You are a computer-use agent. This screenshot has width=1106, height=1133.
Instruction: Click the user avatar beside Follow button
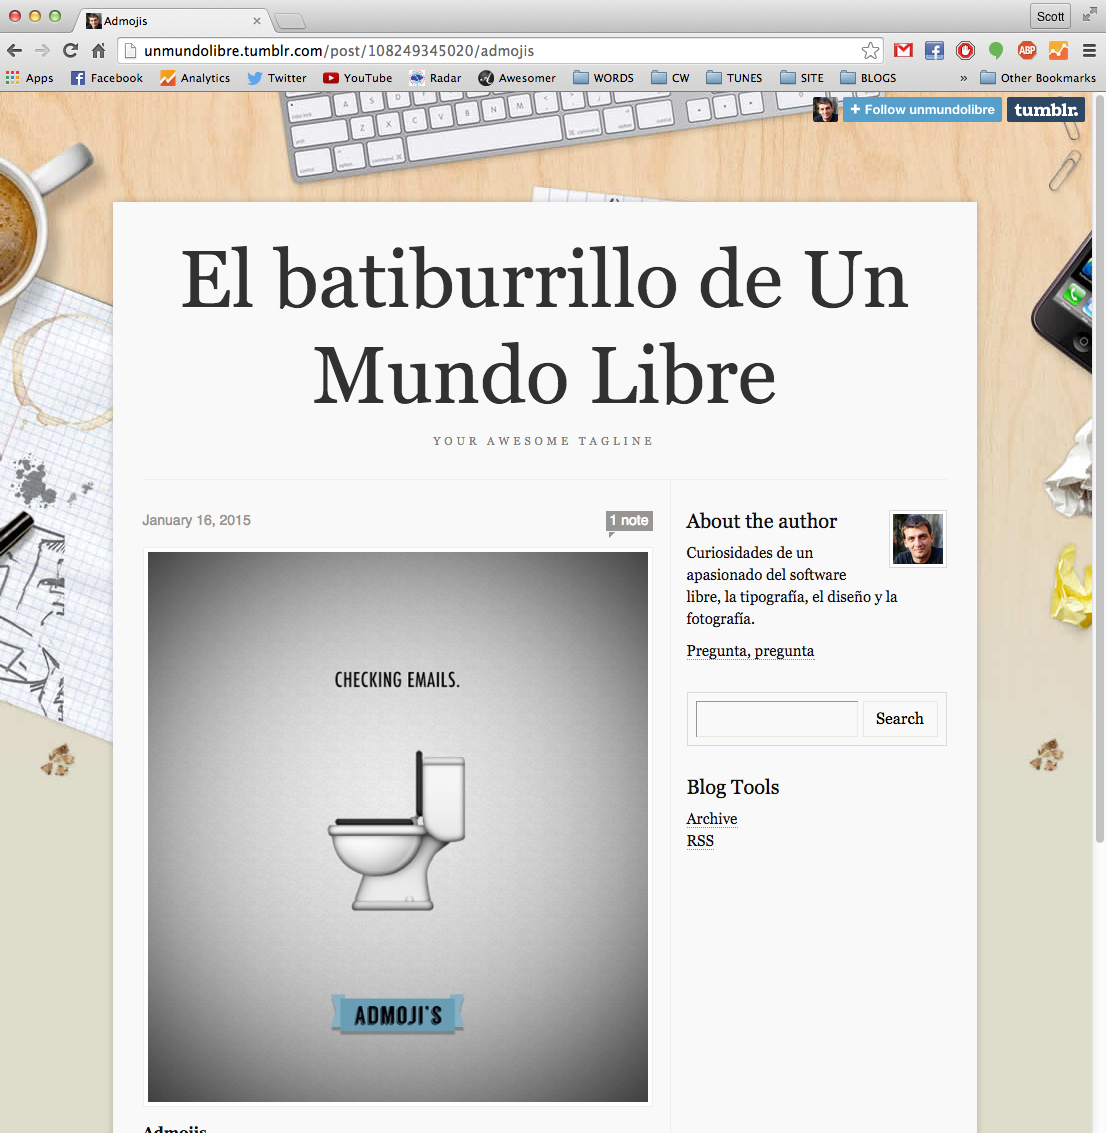click(x=825, y=110)
